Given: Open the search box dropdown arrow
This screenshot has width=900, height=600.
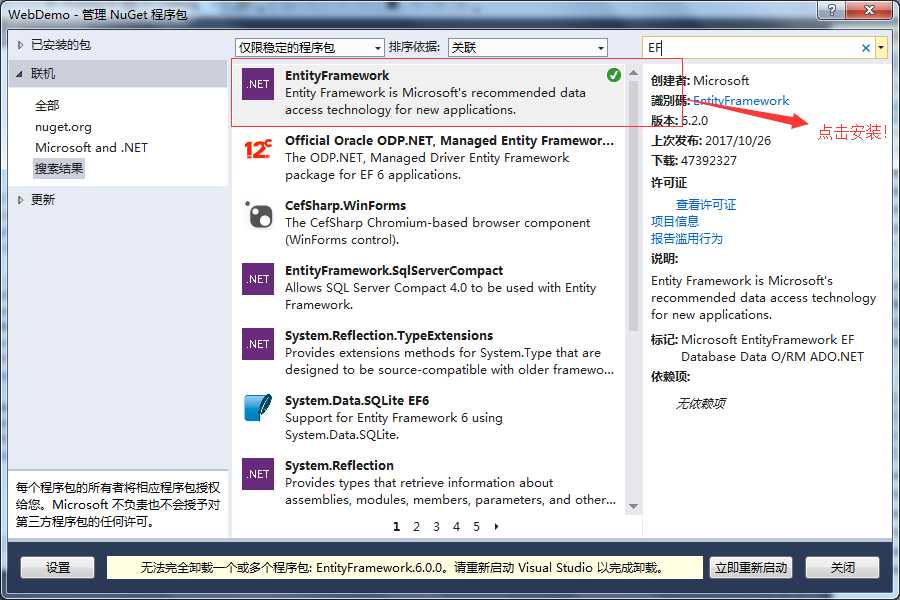Looking at the screenshot, I should (881, 48).
